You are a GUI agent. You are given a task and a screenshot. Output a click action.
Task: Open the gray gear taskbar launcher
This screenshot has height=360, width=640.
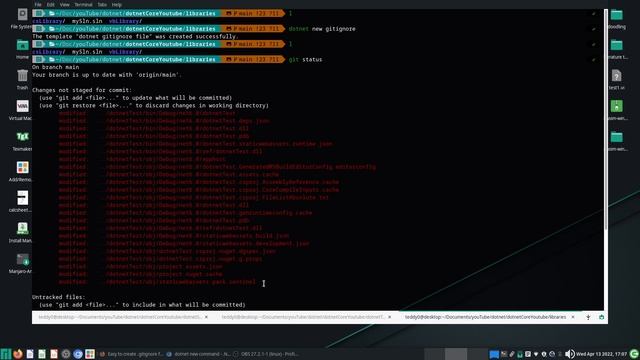coord(66,354)
